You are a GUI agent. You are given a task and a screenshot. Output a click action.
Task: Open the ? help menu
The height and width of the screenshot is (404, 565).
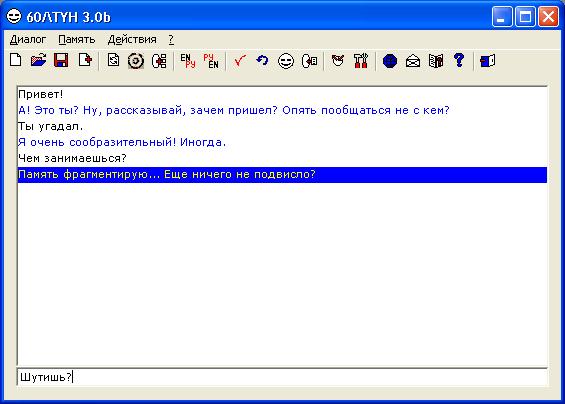[171, 39]
